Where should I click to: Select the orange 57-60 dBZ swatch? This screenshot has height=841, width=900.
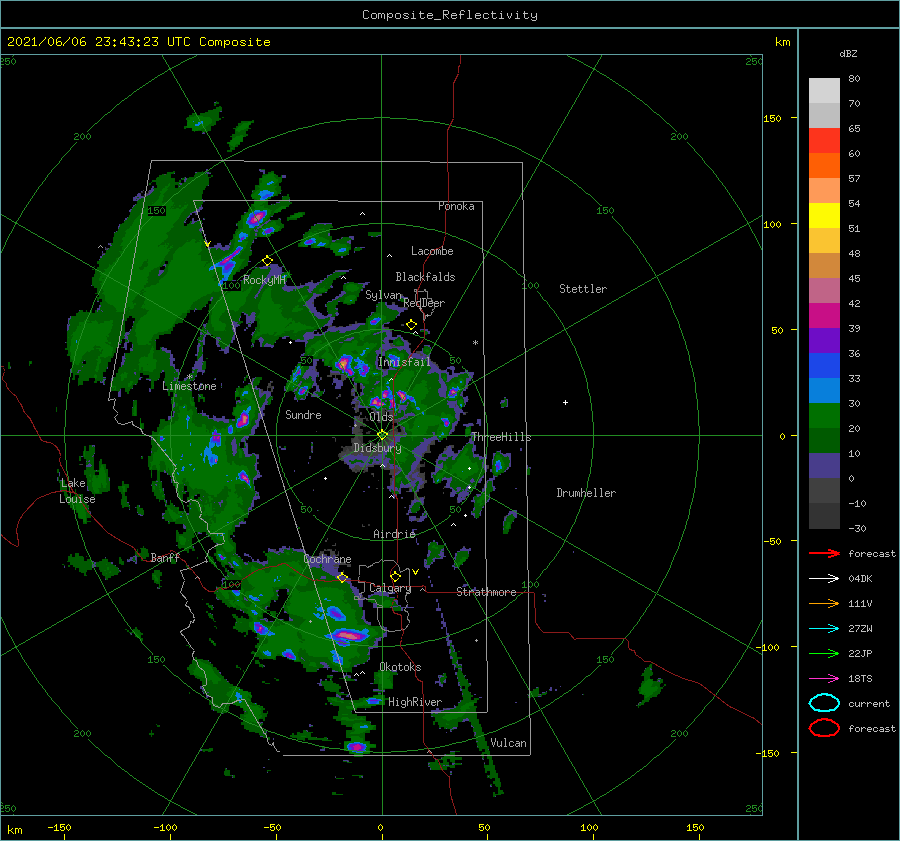tap(824, 165)
